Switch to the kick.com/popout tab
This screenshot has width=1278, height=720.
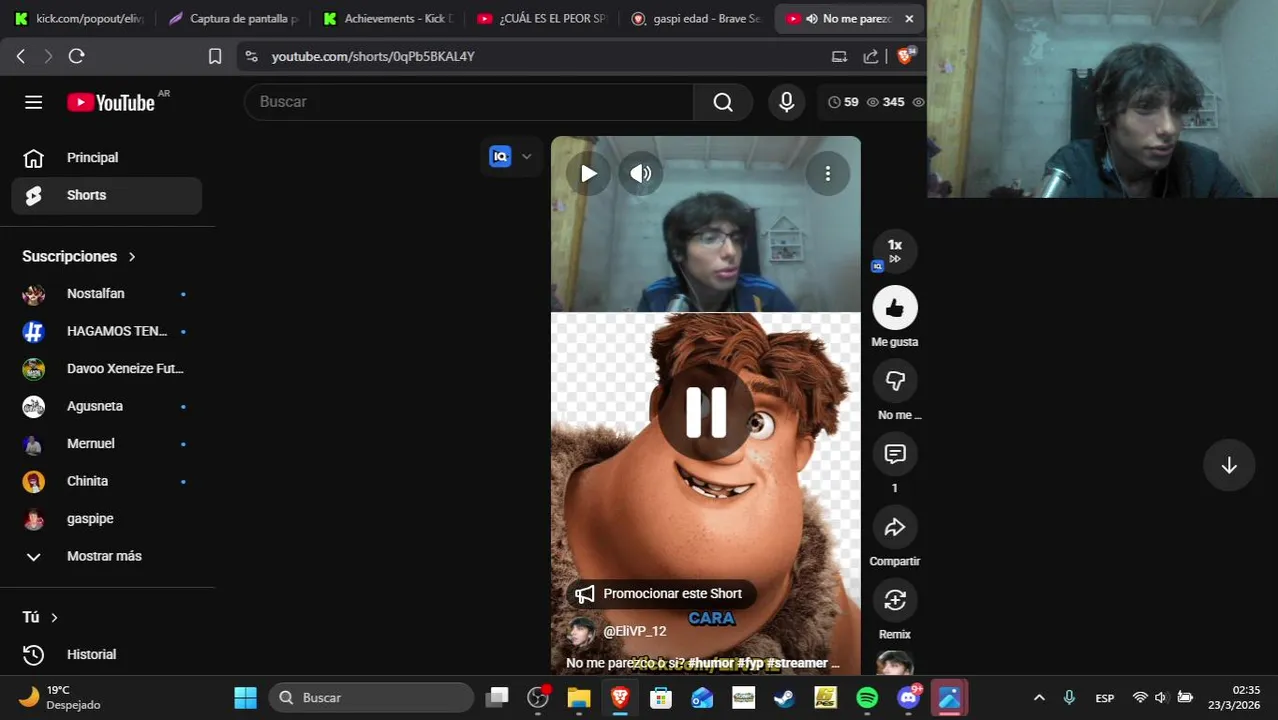coord(78,18)
